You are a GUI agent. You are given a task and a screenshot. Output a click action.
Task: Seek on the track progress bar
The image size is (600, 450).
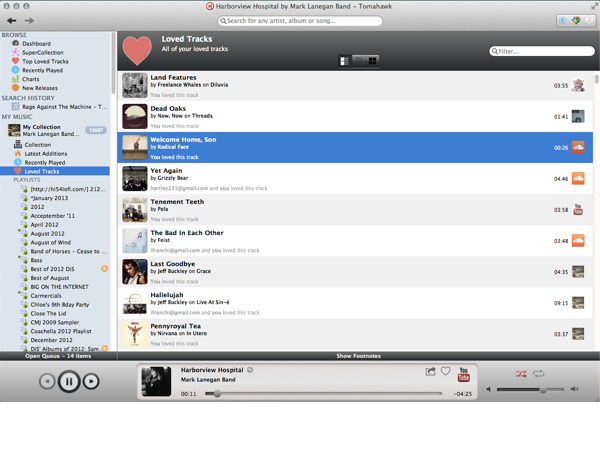[323, 393]
